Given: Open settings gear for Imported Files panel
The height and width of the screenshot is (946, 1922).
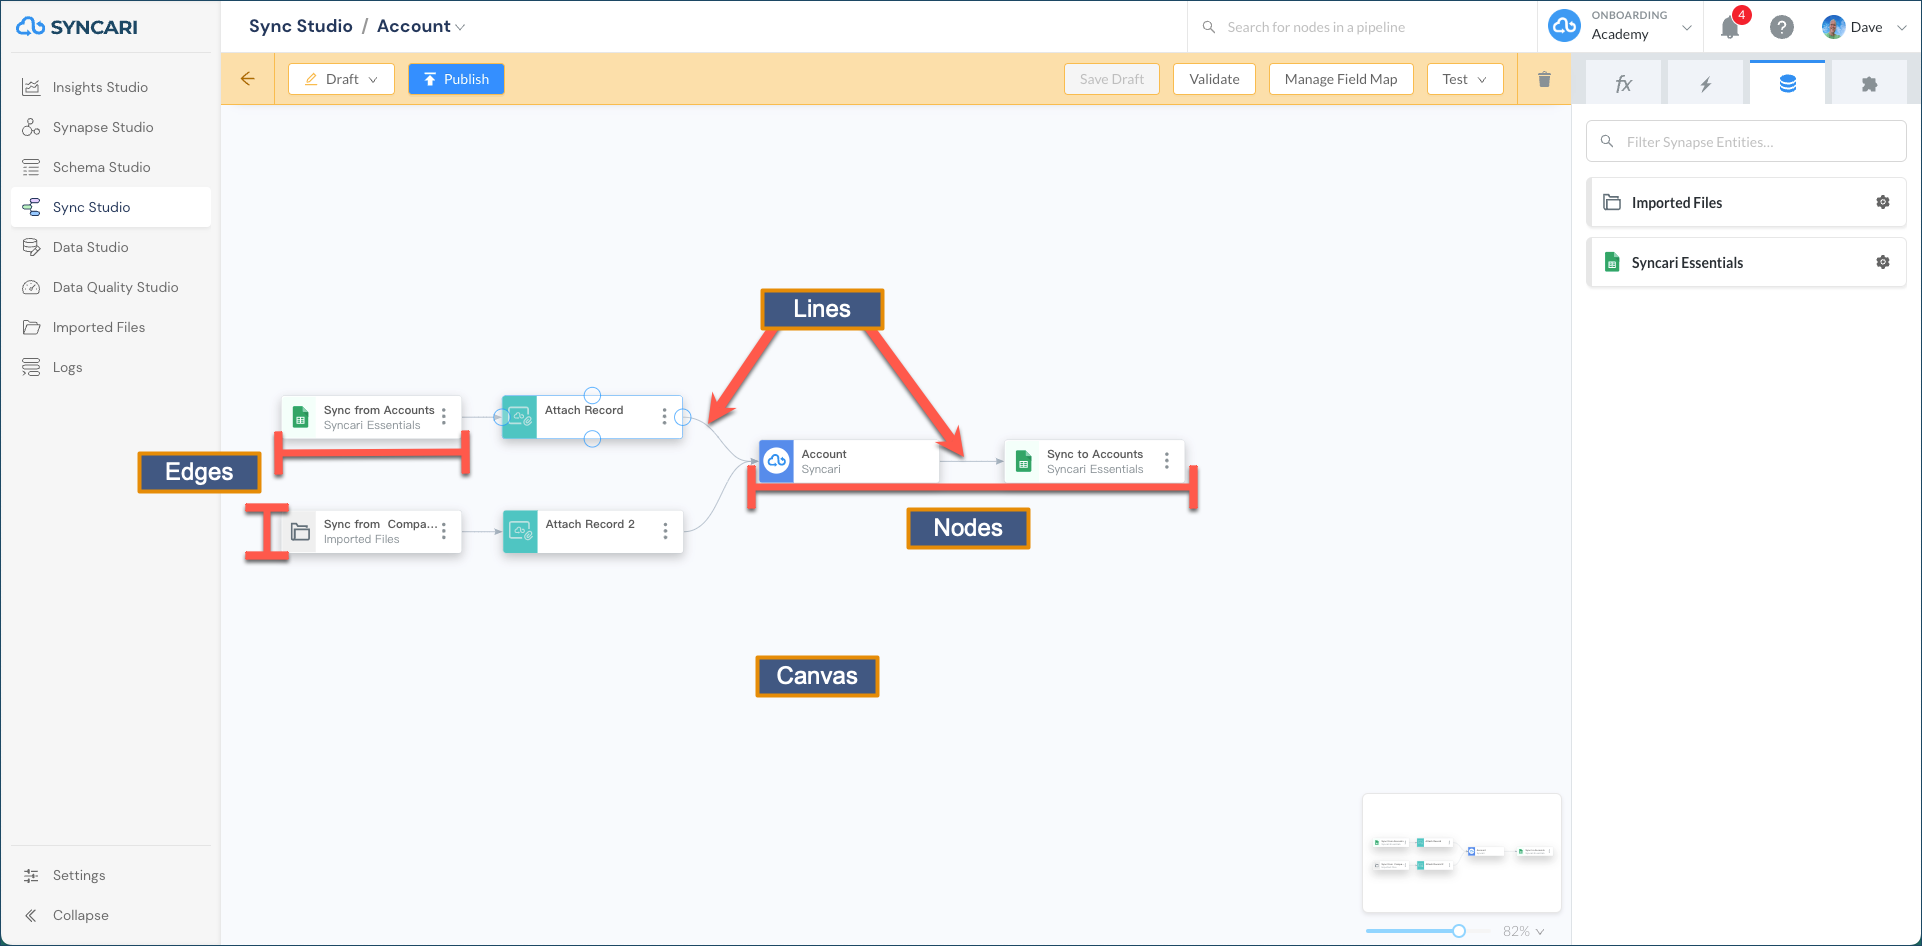Looking at the screenshot, I should pos(1883,202).
